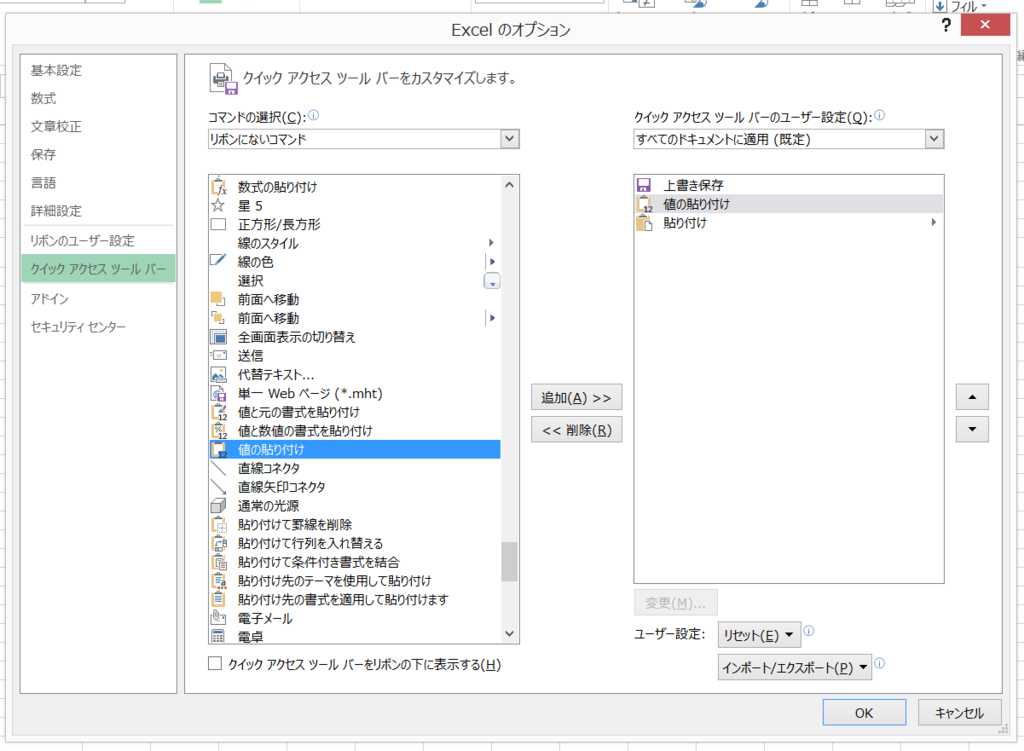1024x751 pixels.
Task: Open 保存 category
Action: (x=43, y=155)
